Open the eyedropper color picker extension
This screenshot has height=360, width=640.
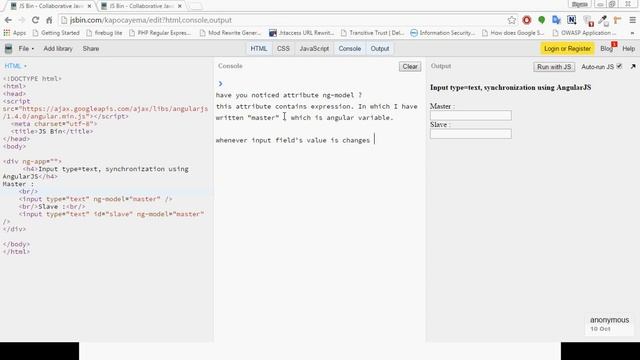click(603, 20)
